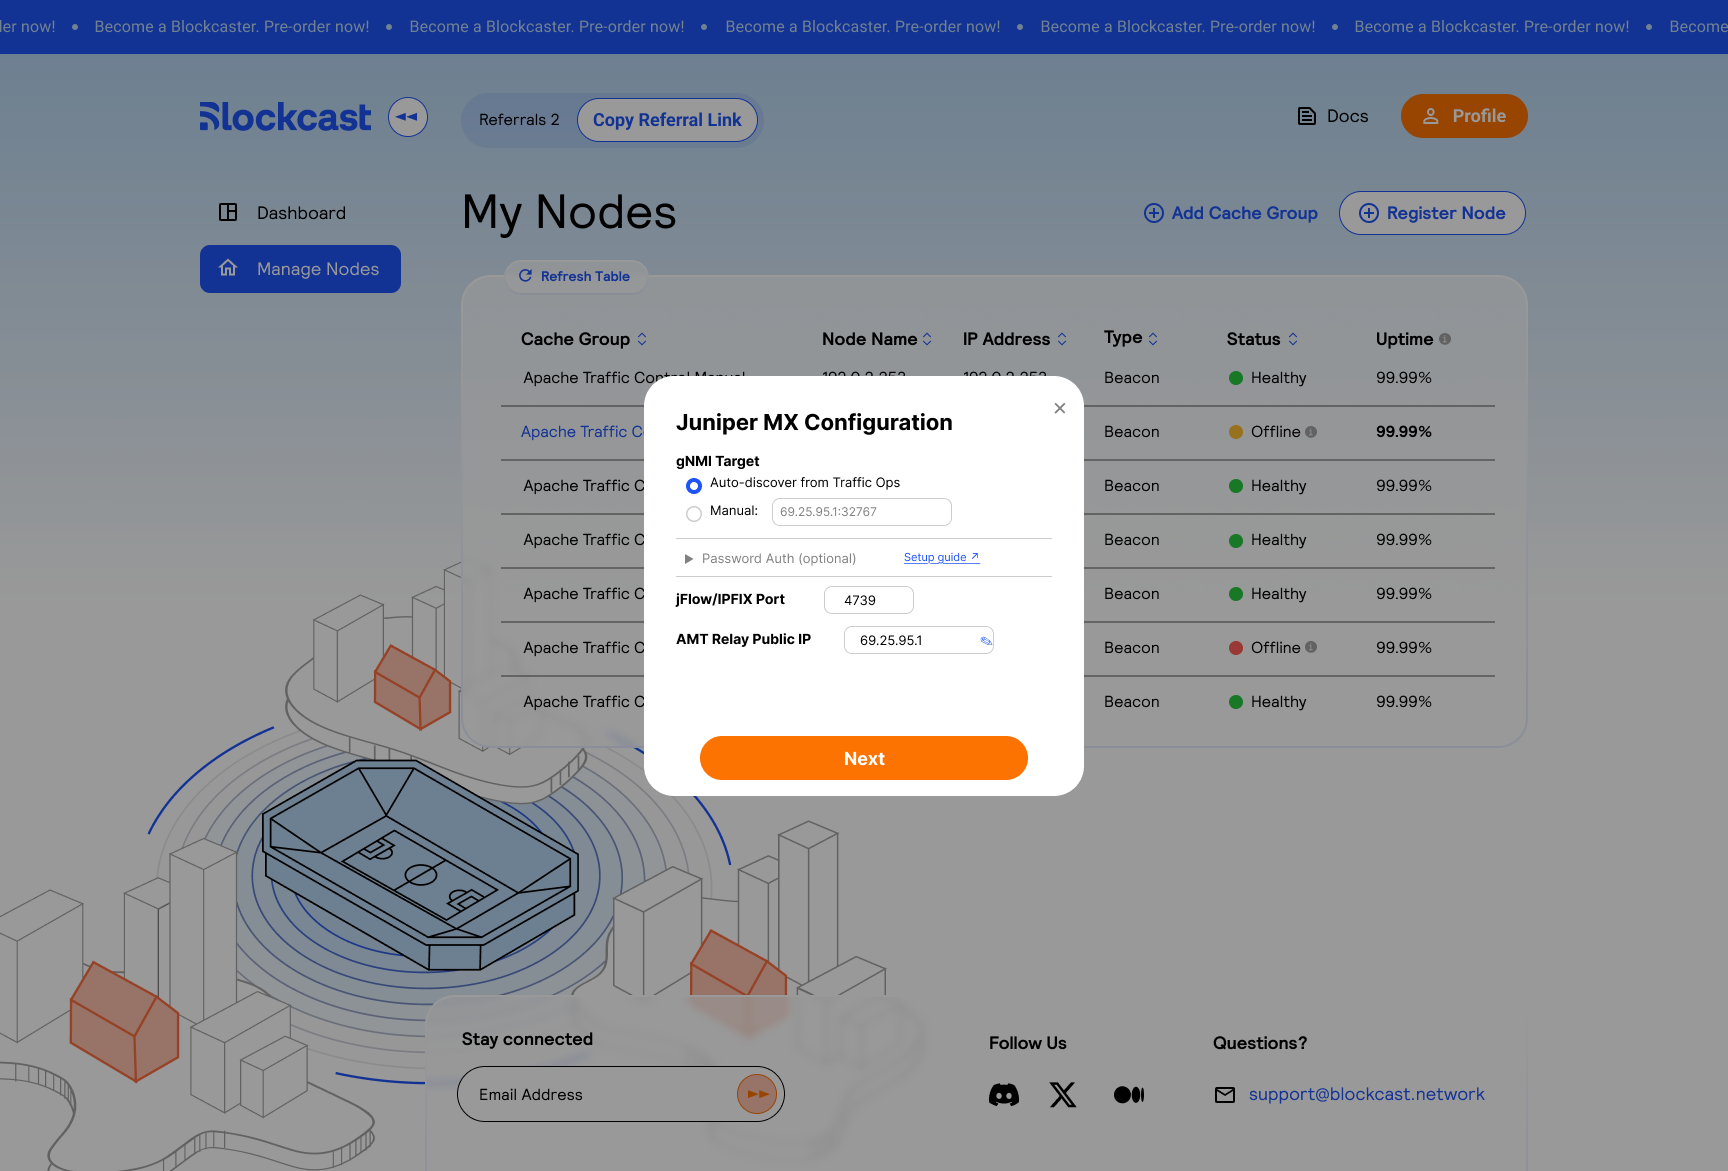Select the Manual gNMI target radio
Image resolution: width=1728 pixels, height=1171 pixels.
click(x=694, y=514)
